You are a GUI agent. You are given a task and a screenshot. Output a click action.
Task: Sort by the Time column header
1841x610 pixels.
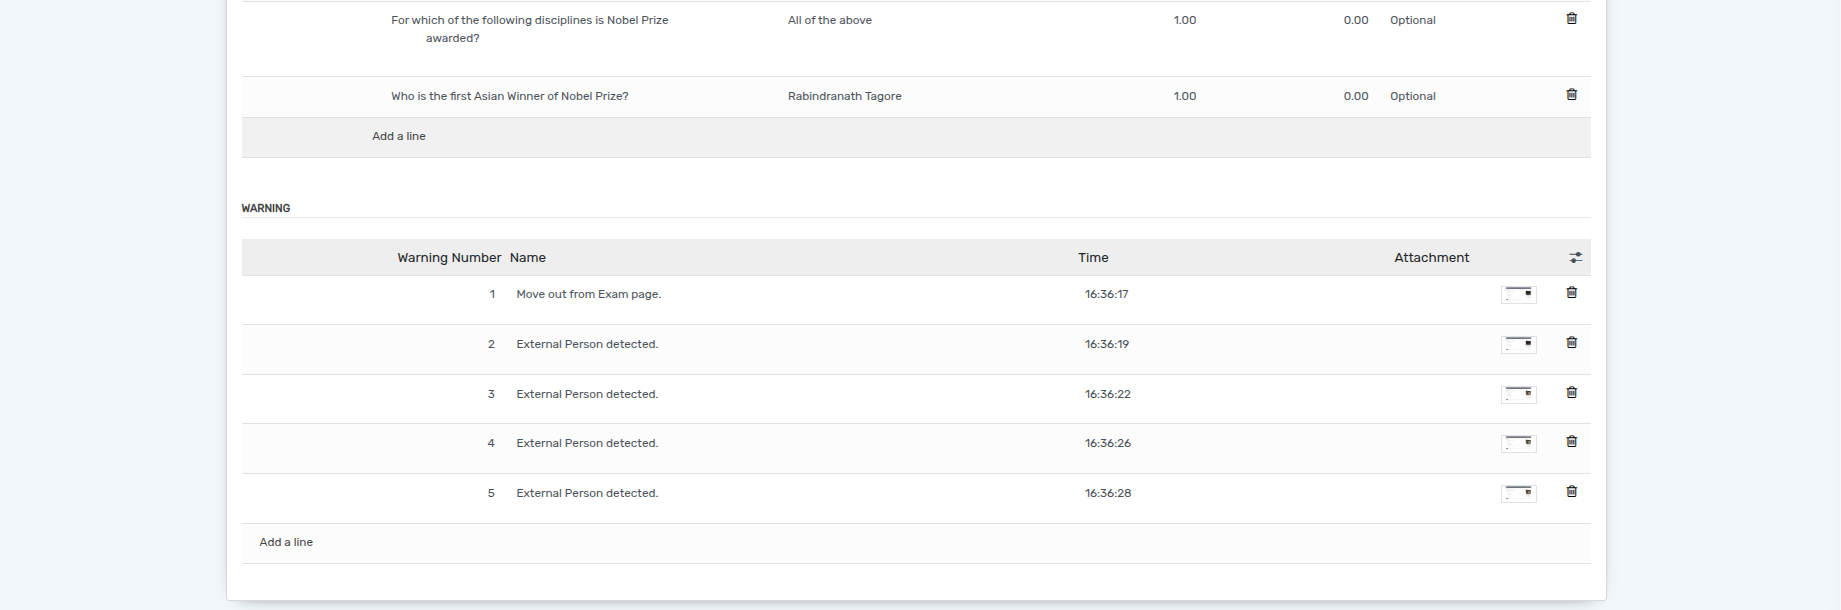(x=1093, y=258)
